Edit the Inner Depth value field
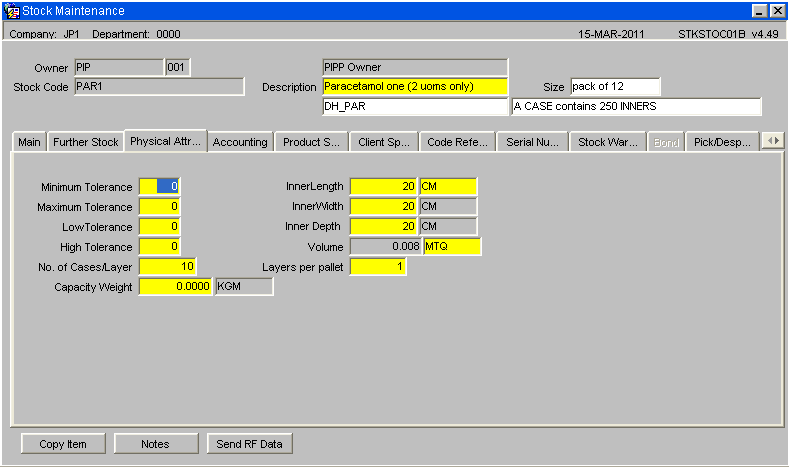This screenshot has height=467, width=789. point(383,226)
